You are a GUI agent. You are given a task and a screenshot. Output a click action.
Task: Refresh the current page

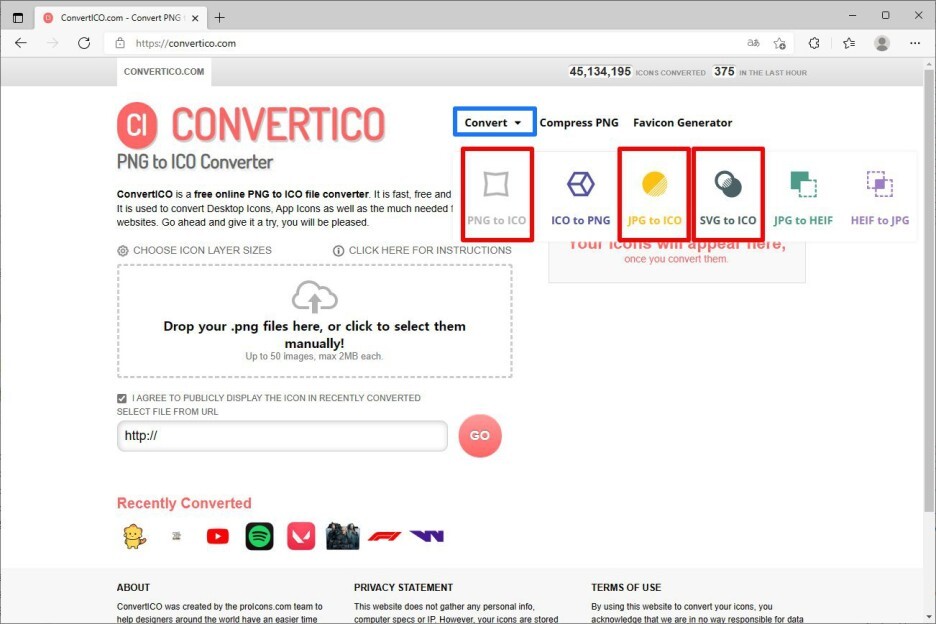point(84,43)
